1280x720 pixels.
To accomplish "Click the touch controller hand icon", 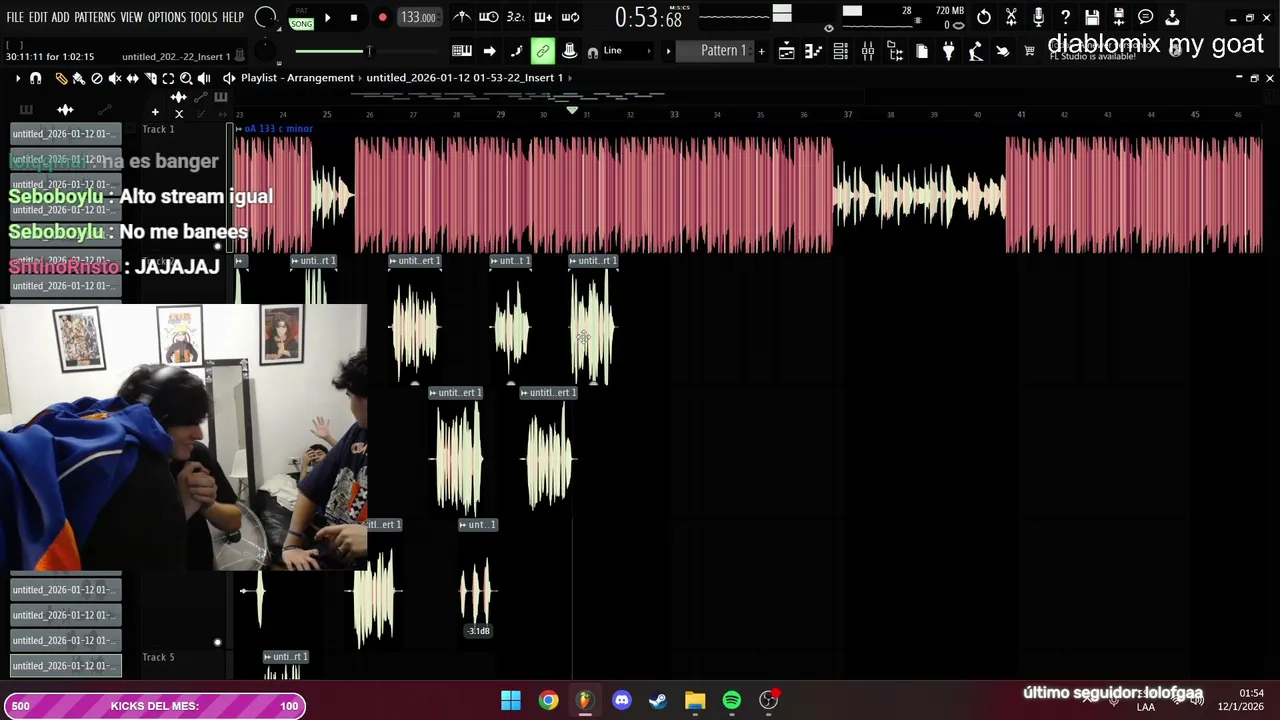I will click(x=1003, y=51).
